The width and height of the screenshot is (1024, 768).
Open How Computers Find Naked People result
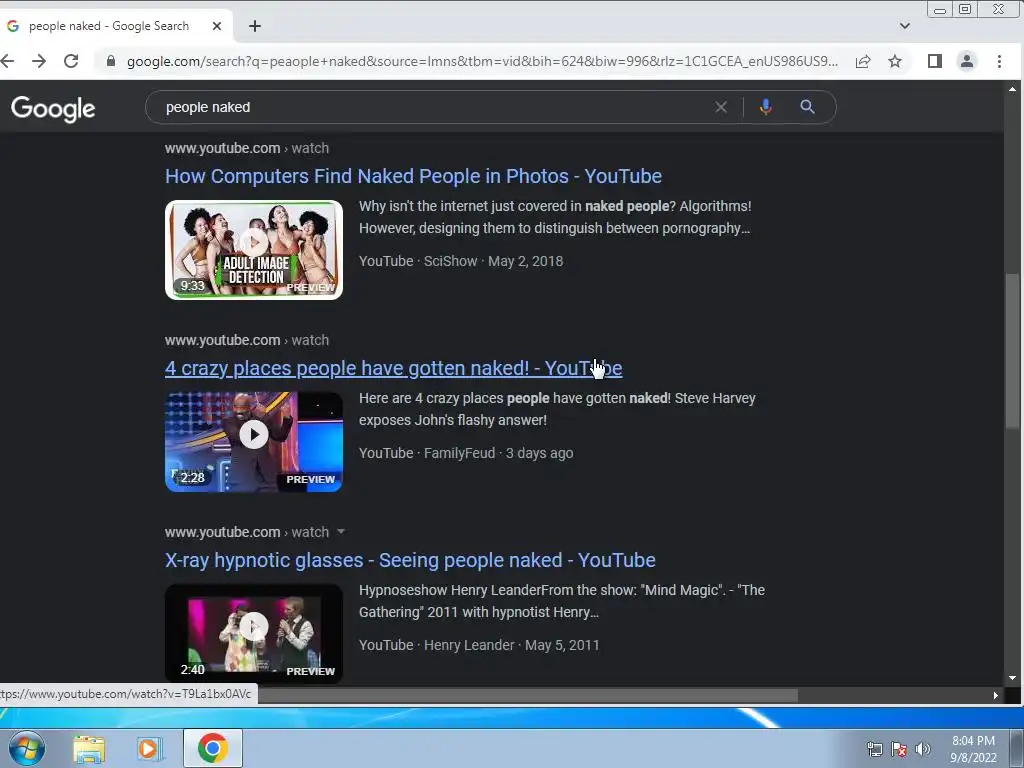(413, 176)
